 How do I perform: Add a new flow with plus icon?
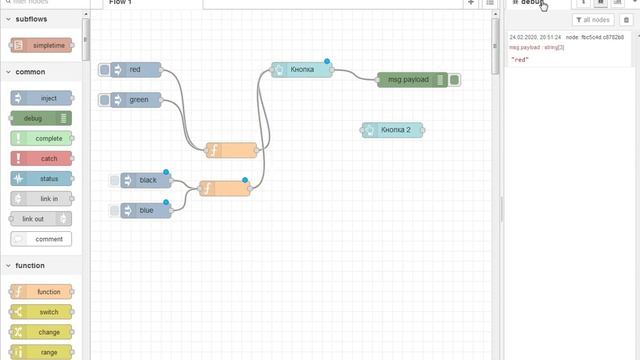click(471, 2)
